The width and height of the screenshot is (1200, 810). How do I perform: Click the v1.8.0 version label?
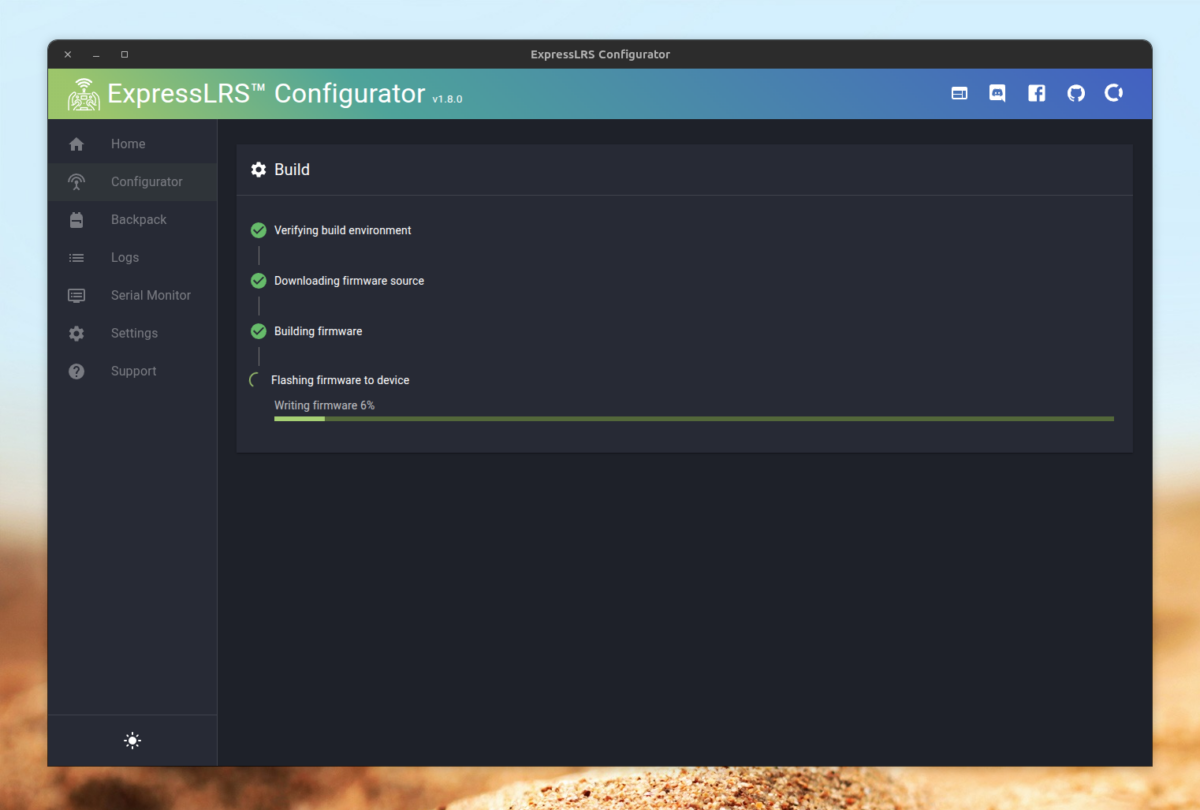(447, 99)
